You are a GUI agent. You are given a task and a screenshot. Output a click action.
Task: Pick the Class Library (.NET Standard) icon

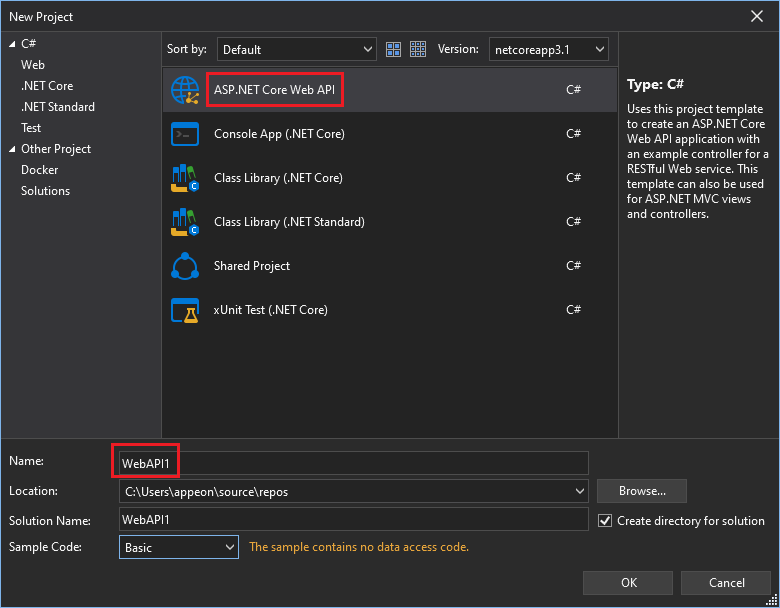pyautogui.click(x=186, y=222)
